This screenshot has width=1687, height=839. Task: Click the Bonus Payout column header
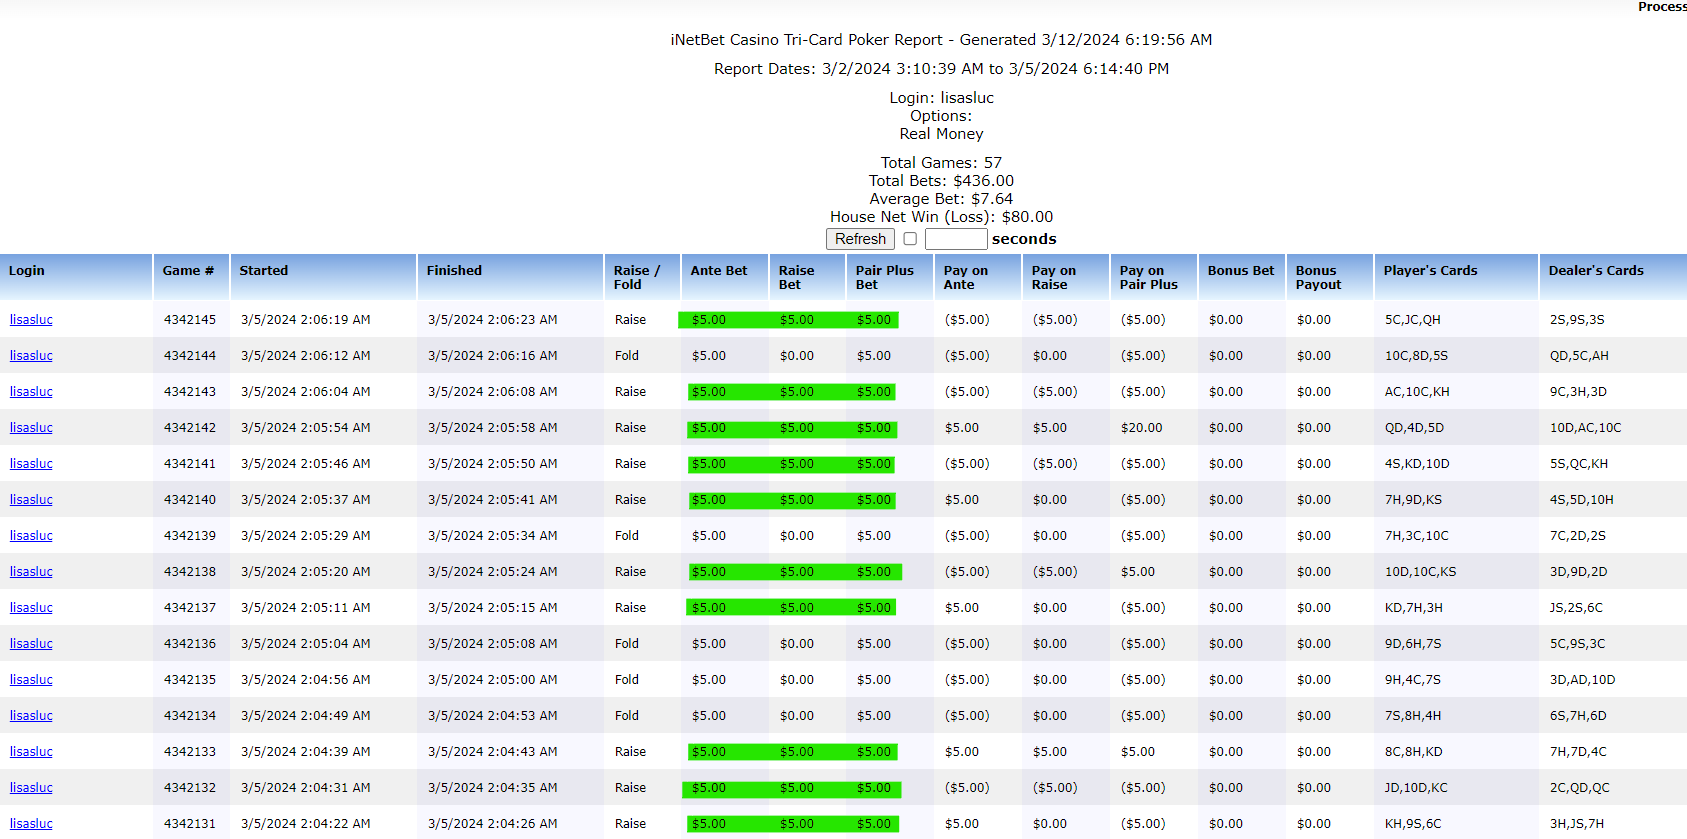coord(1318,277)
